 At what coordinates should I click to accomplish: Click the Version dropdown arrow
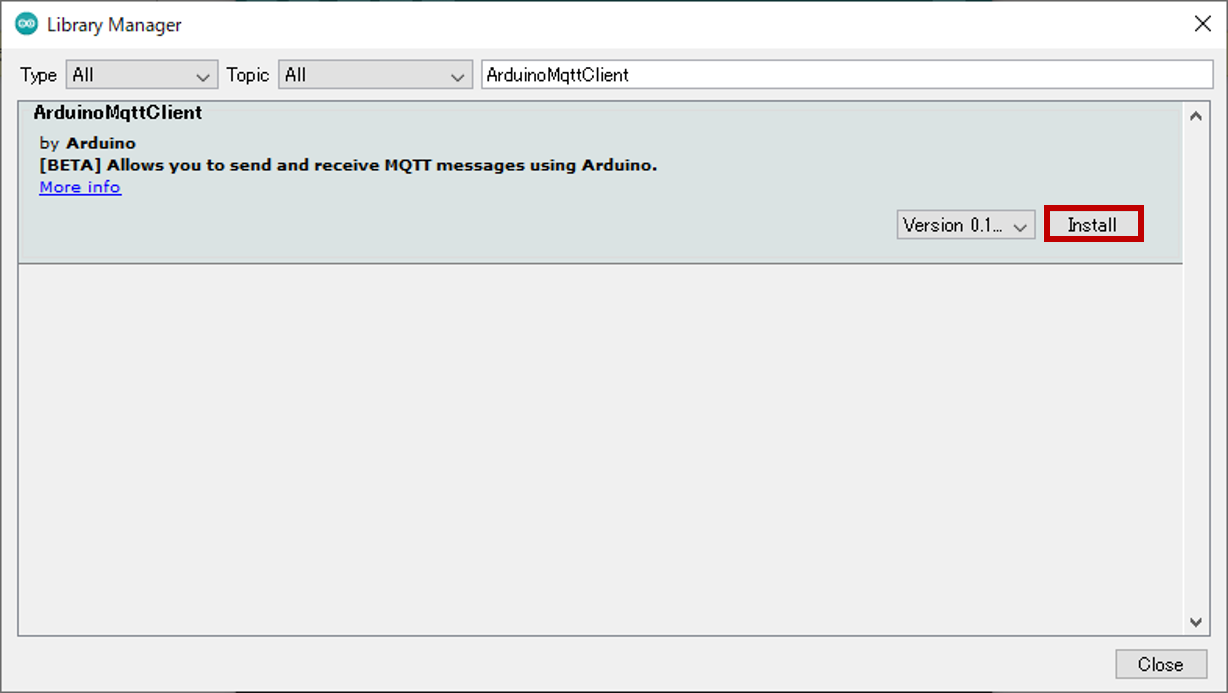coord(1022,225)
